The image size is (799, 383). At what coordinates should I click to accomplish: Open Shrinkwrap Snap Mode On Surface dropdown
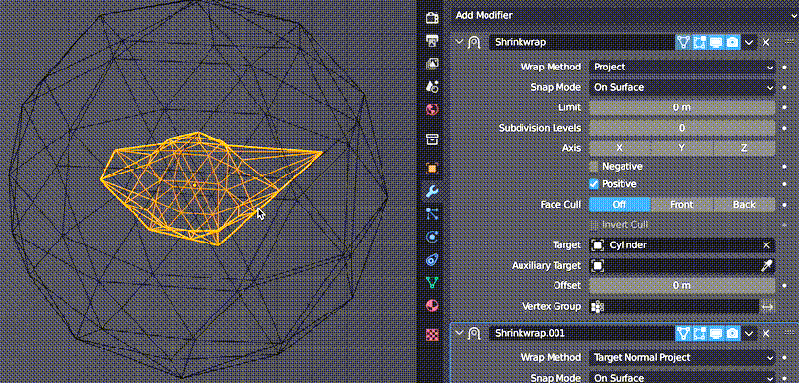click(x=682, y=87)
